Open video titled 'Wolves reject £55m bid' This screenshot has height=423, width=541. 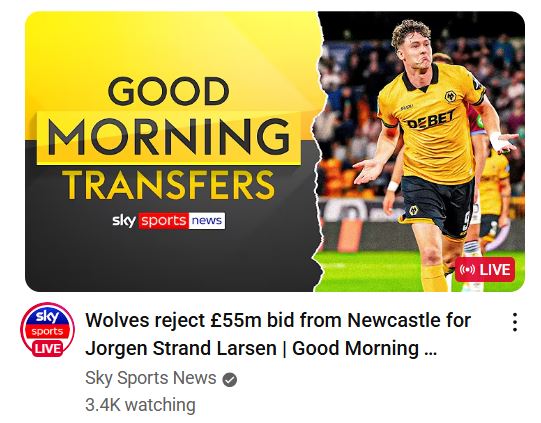278,320
